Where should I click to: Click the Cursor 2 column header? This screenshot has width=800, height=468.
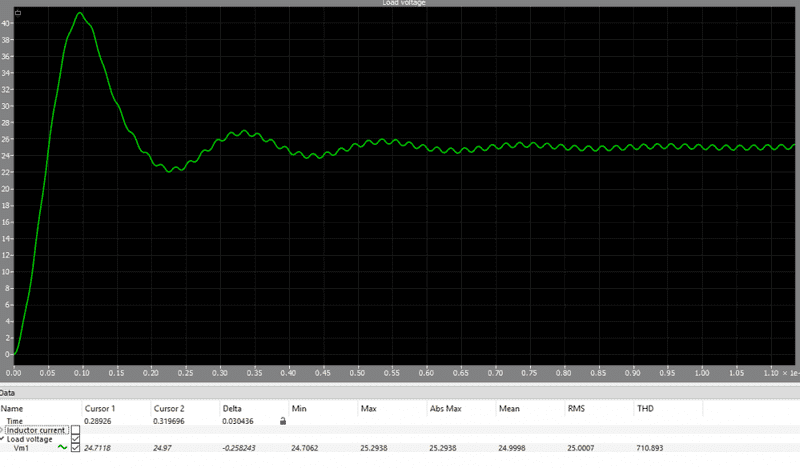(x=168, y=409)
